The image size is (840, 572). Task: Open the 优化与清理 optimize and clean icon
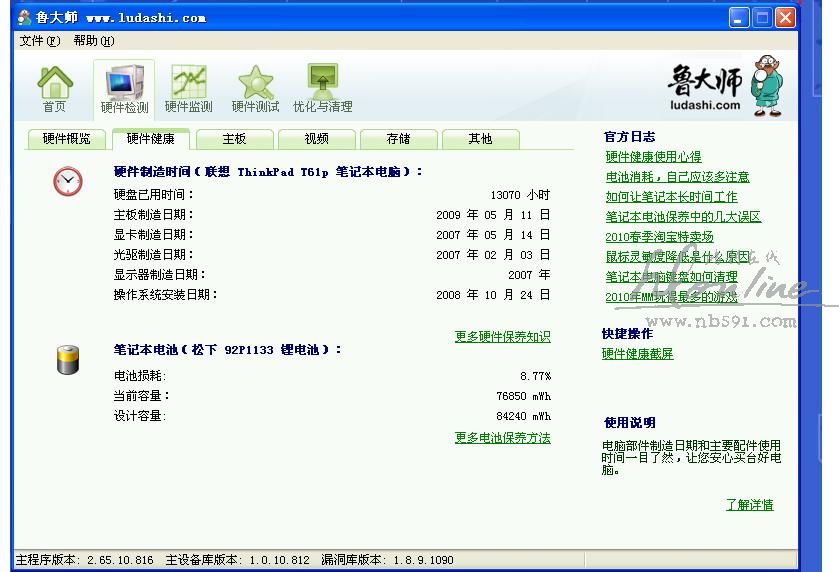click(322, 88)
